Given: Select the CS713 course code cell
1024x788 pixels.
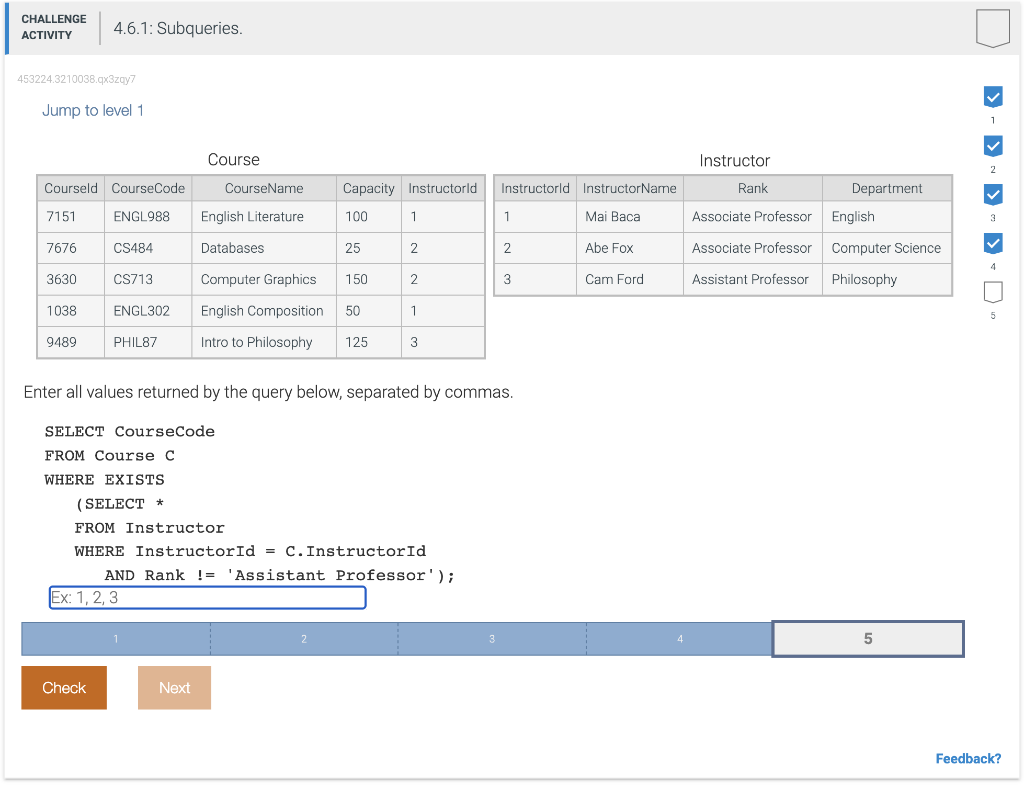Looking at the screenshot, I should click(148, 279).
